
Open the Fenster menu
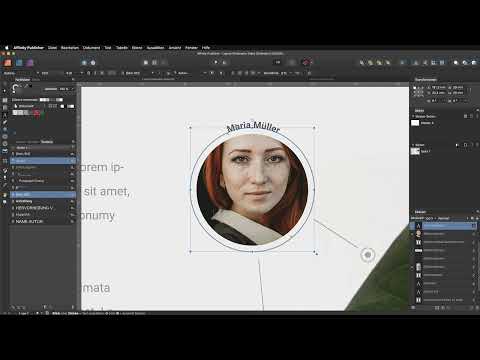191,48
